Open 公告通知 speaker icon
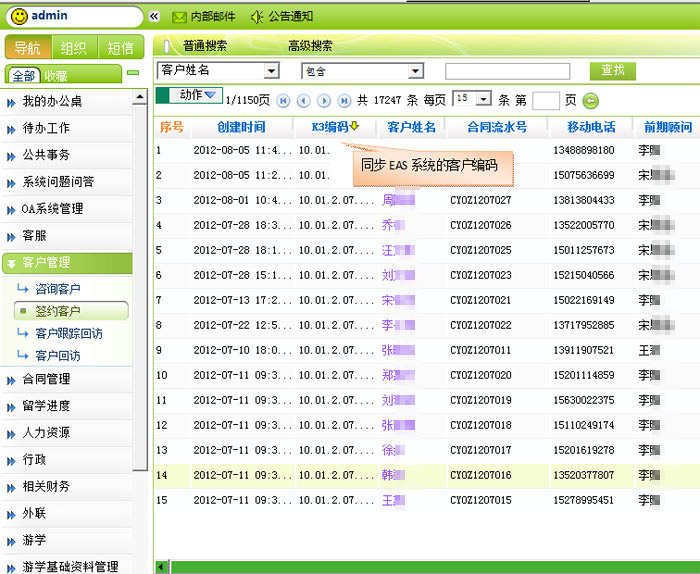 (x=257, y=17)
